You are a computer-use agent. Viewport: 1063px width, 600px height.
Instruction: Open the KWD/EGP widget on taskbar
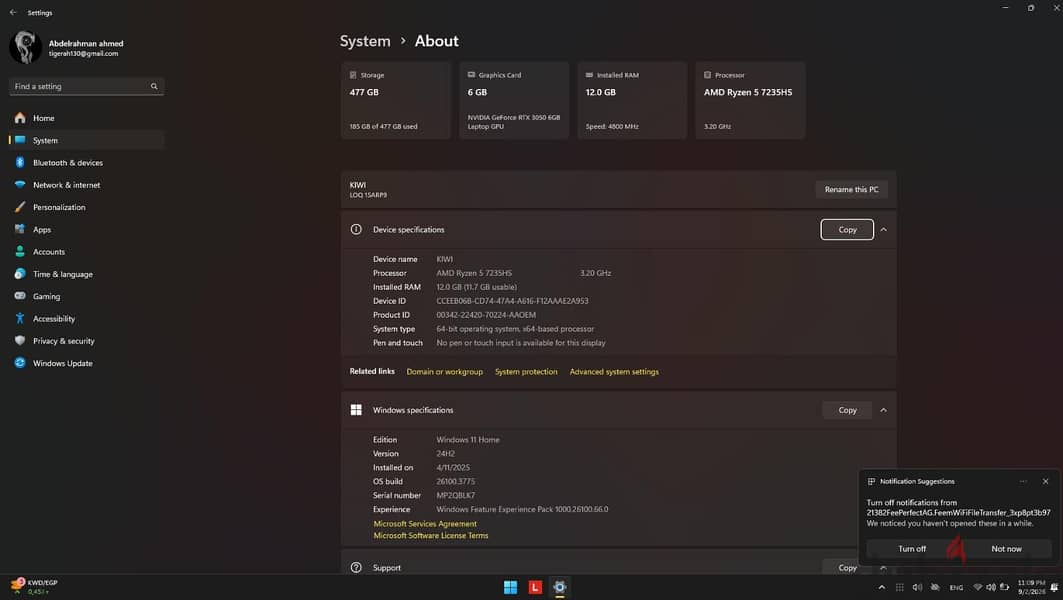[x=34, y=587]
